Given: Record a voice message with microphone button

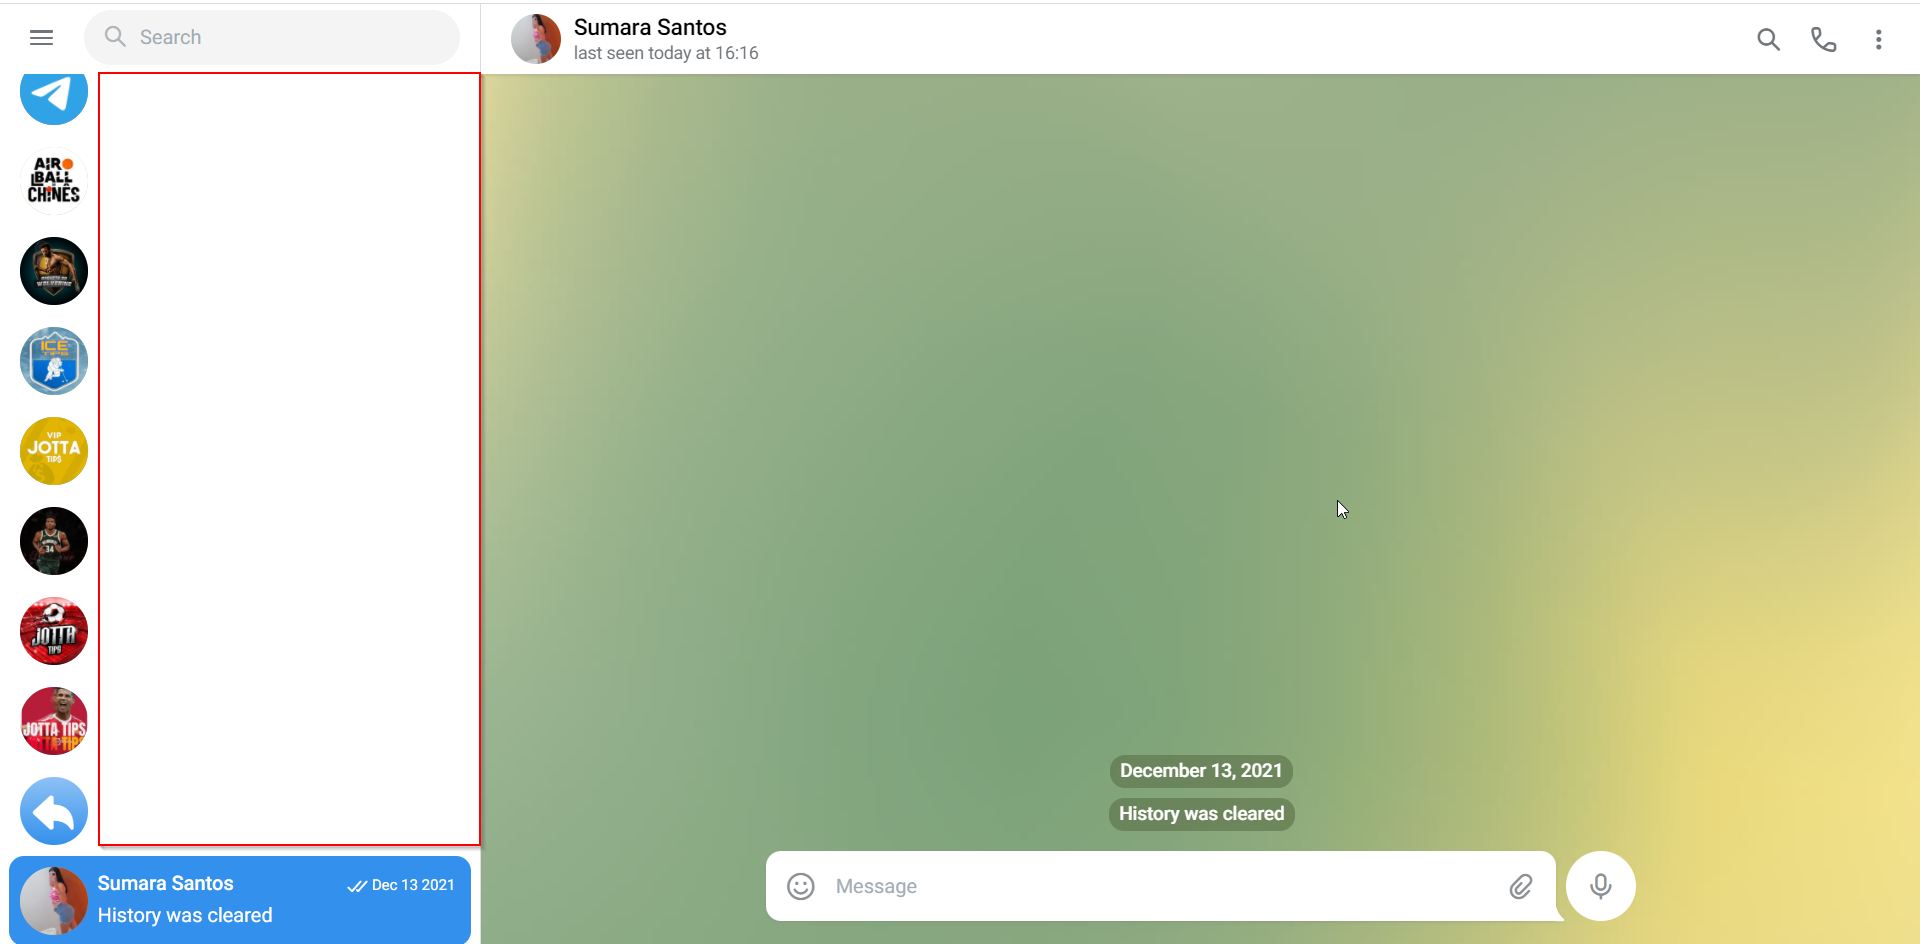Looking at the screenshot, I should click(x=1600, y=886).
